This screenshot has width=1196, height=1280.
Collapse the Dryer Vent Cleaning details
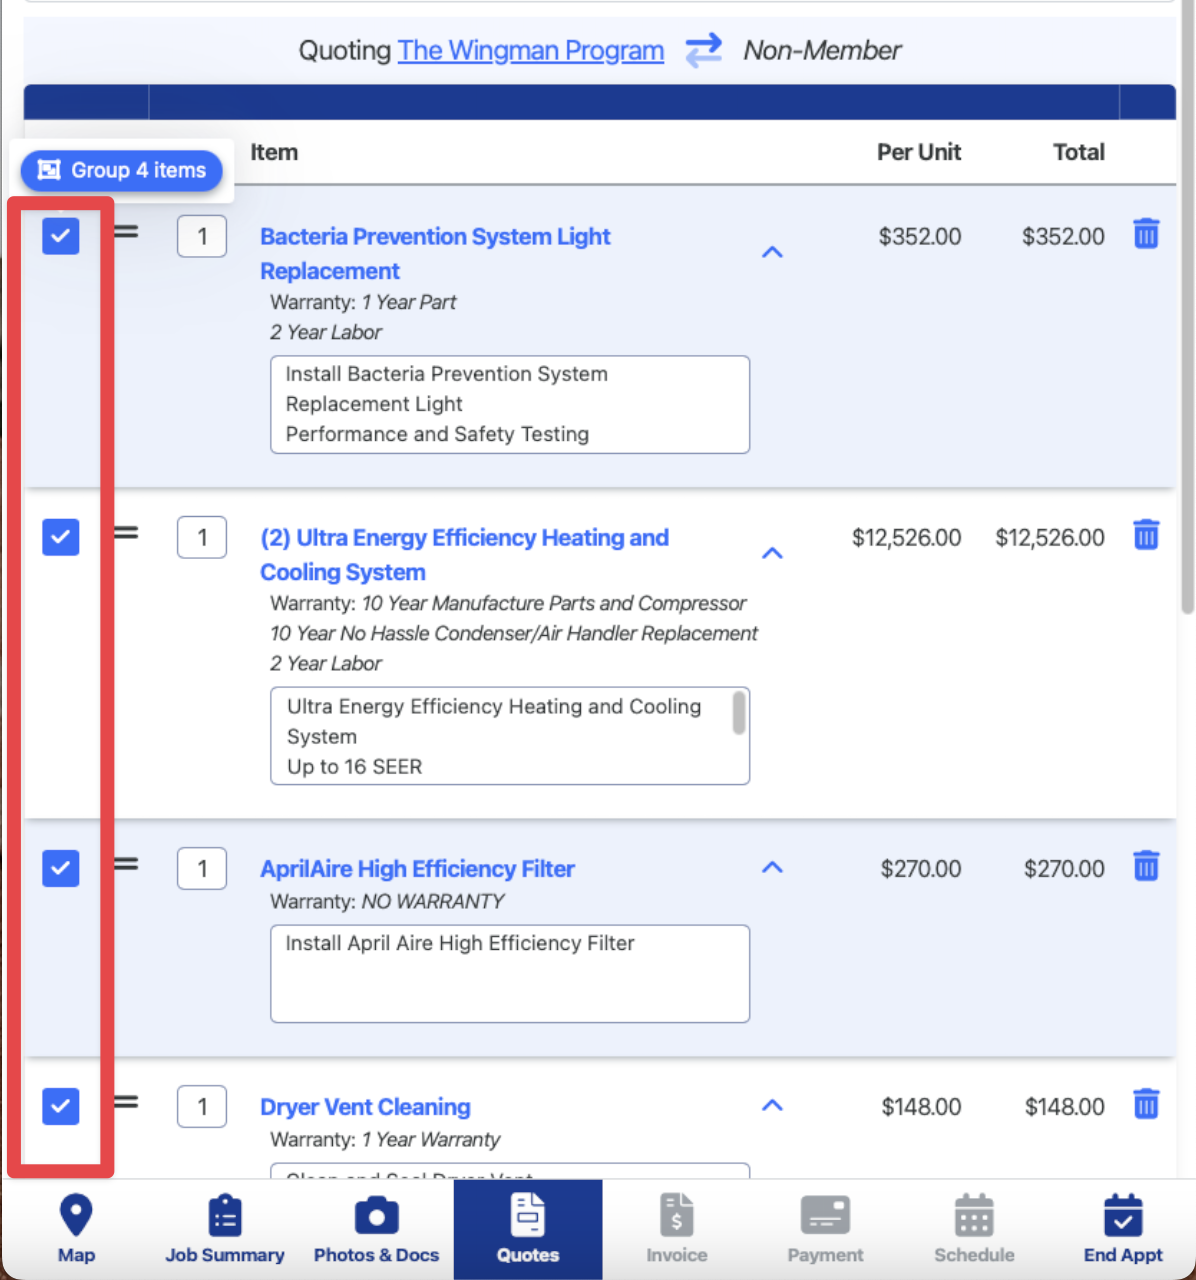click(772, 1105)
